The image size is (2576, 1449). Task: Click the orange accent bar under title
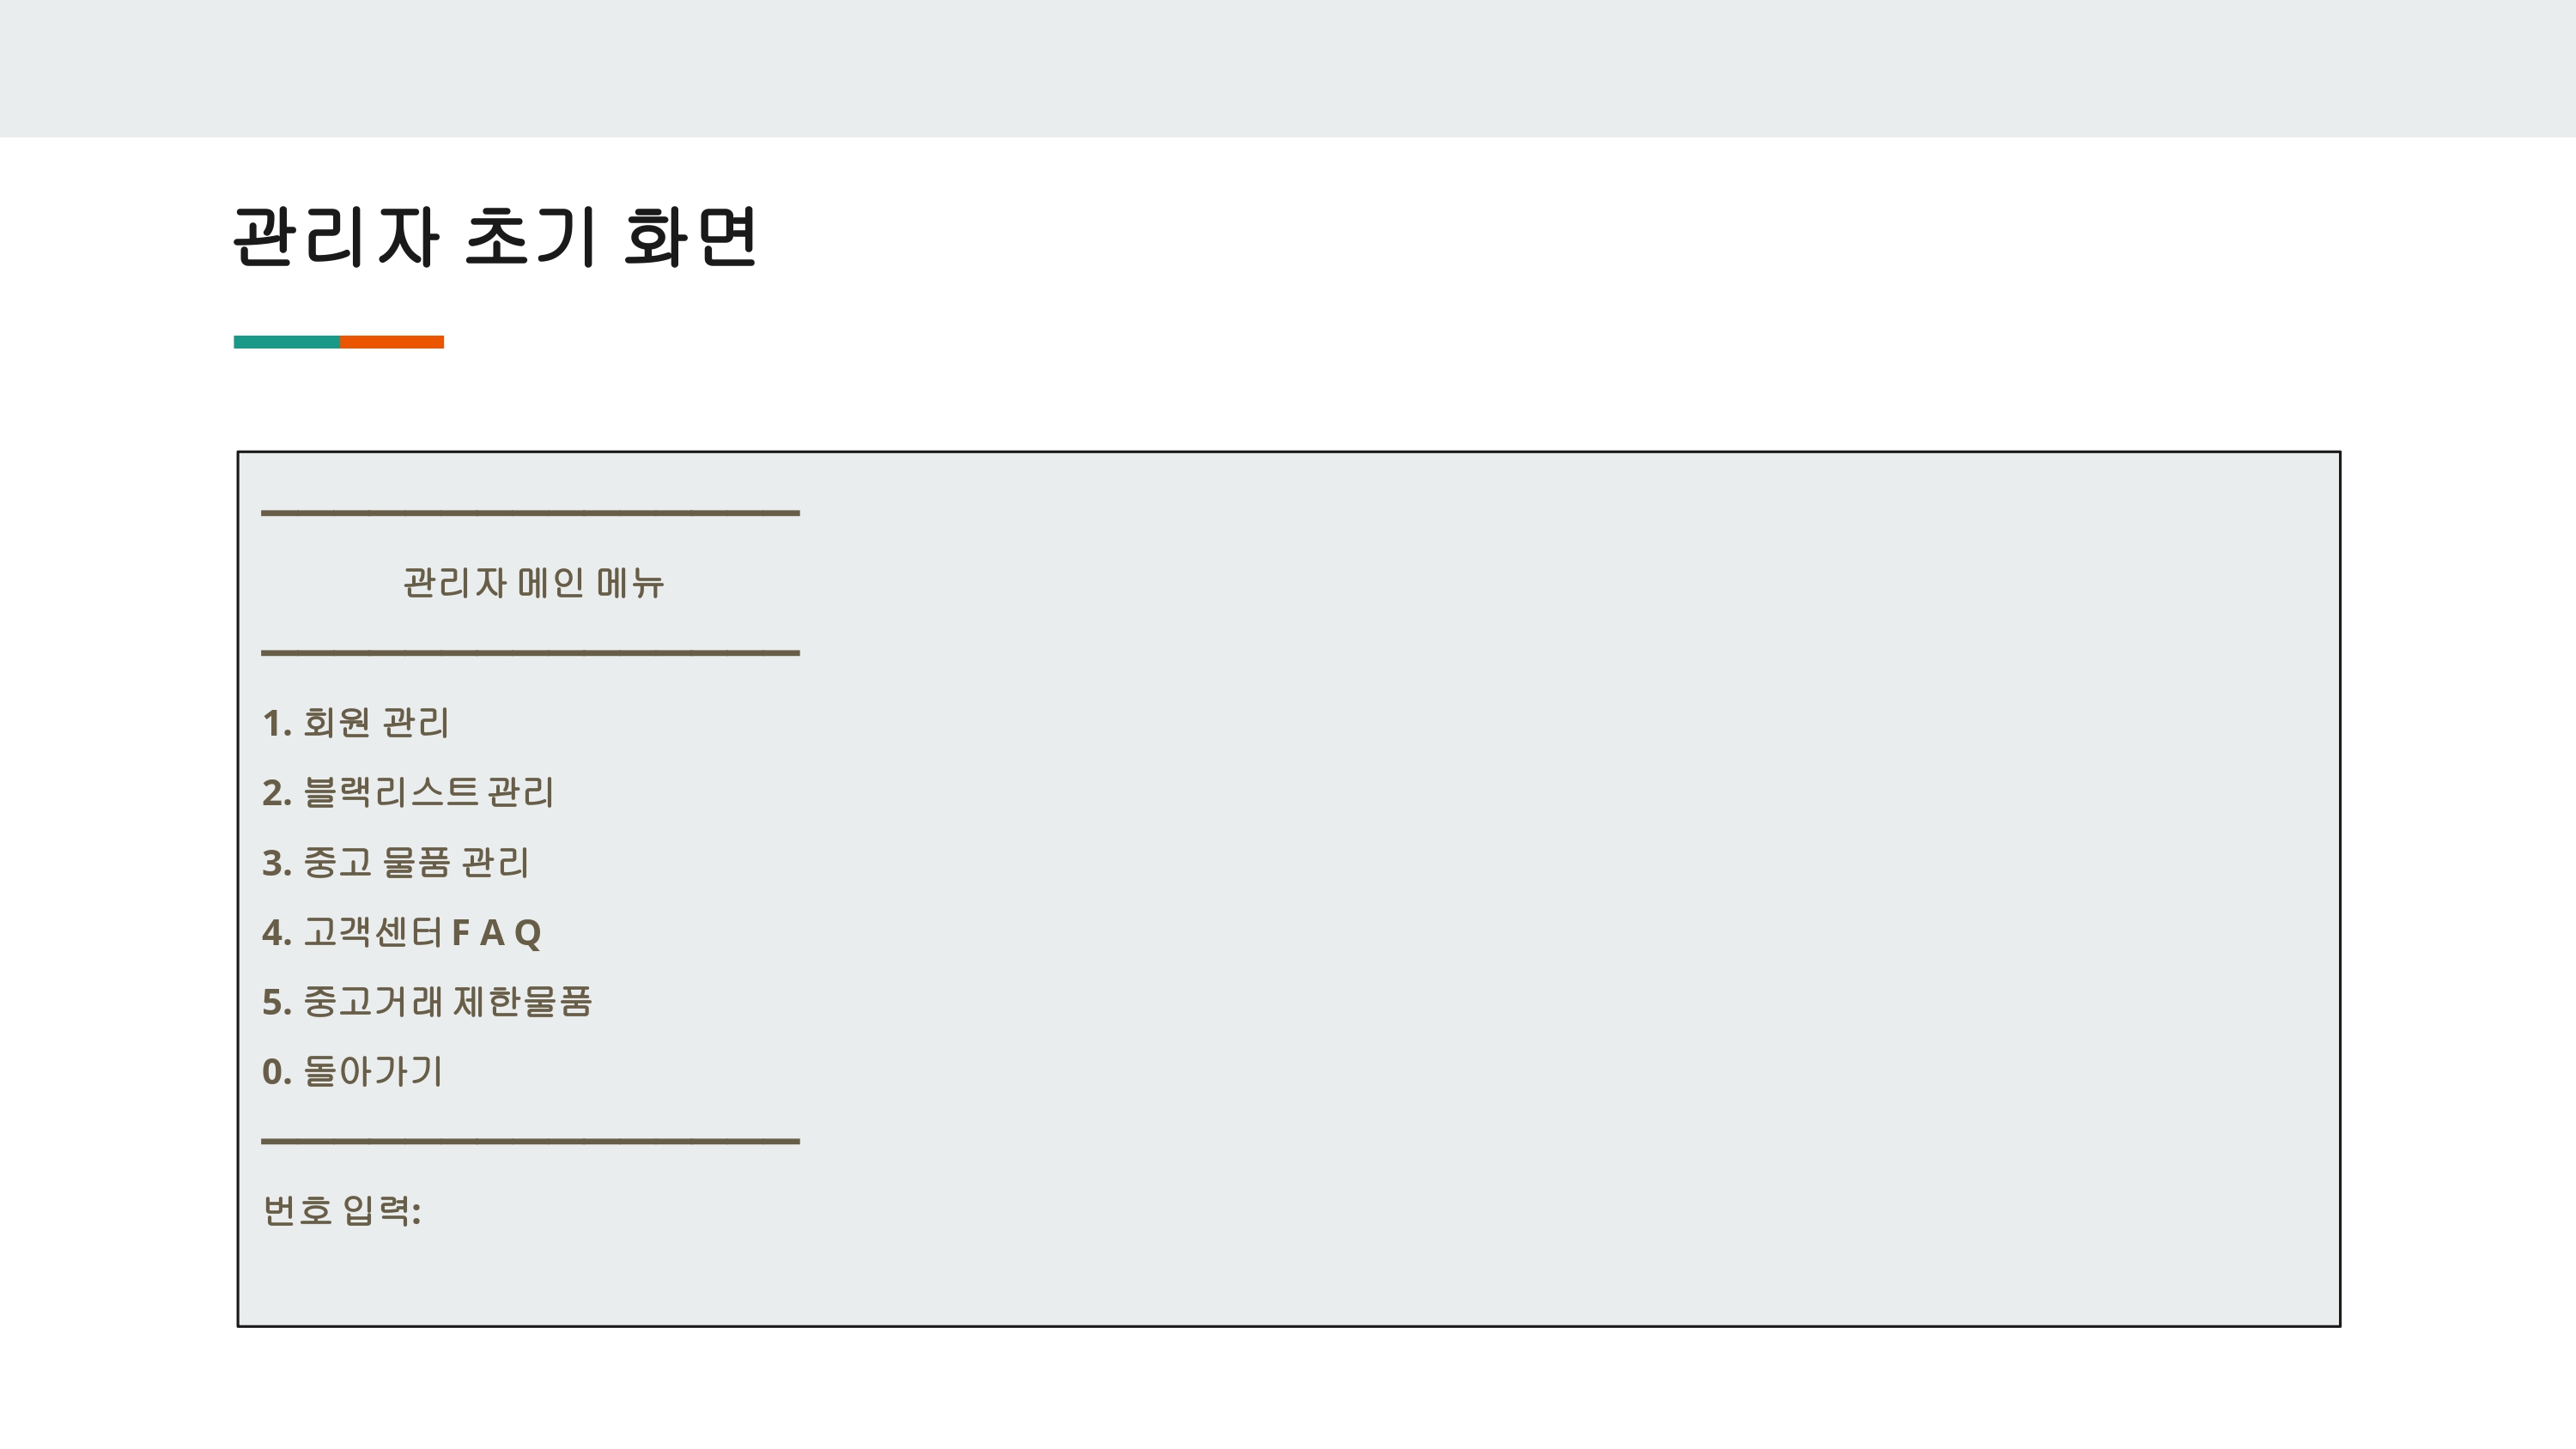[392, 342]
